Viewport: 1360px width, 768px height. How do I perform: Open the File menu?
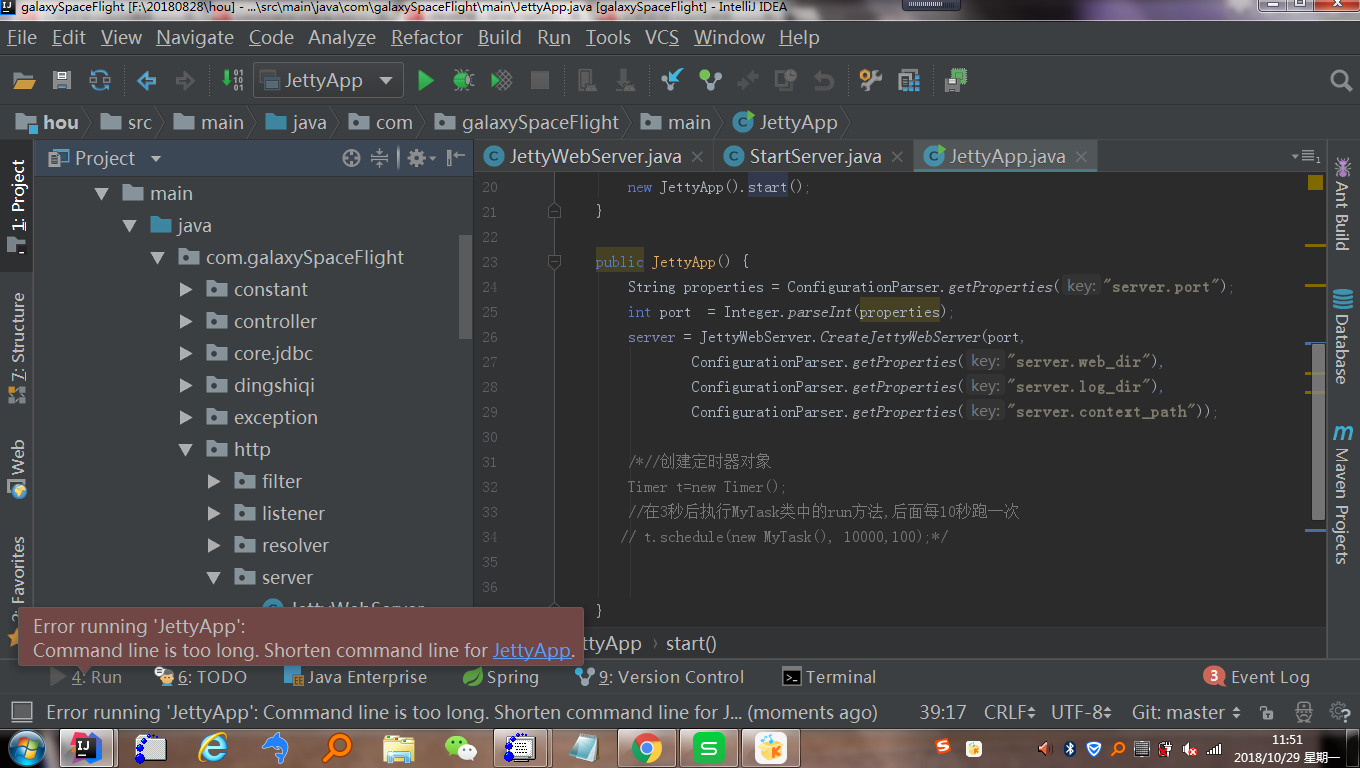click(21, 37)
